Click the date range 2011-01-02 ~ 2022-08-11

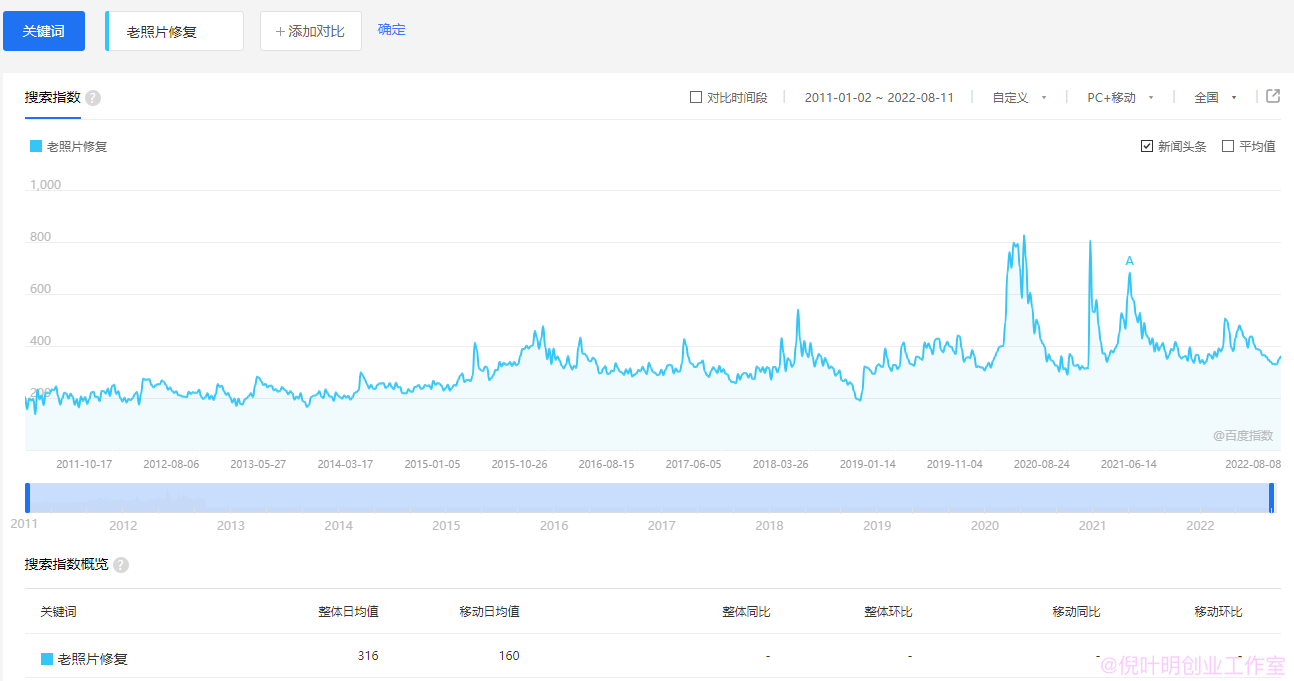tap(879, 96)
